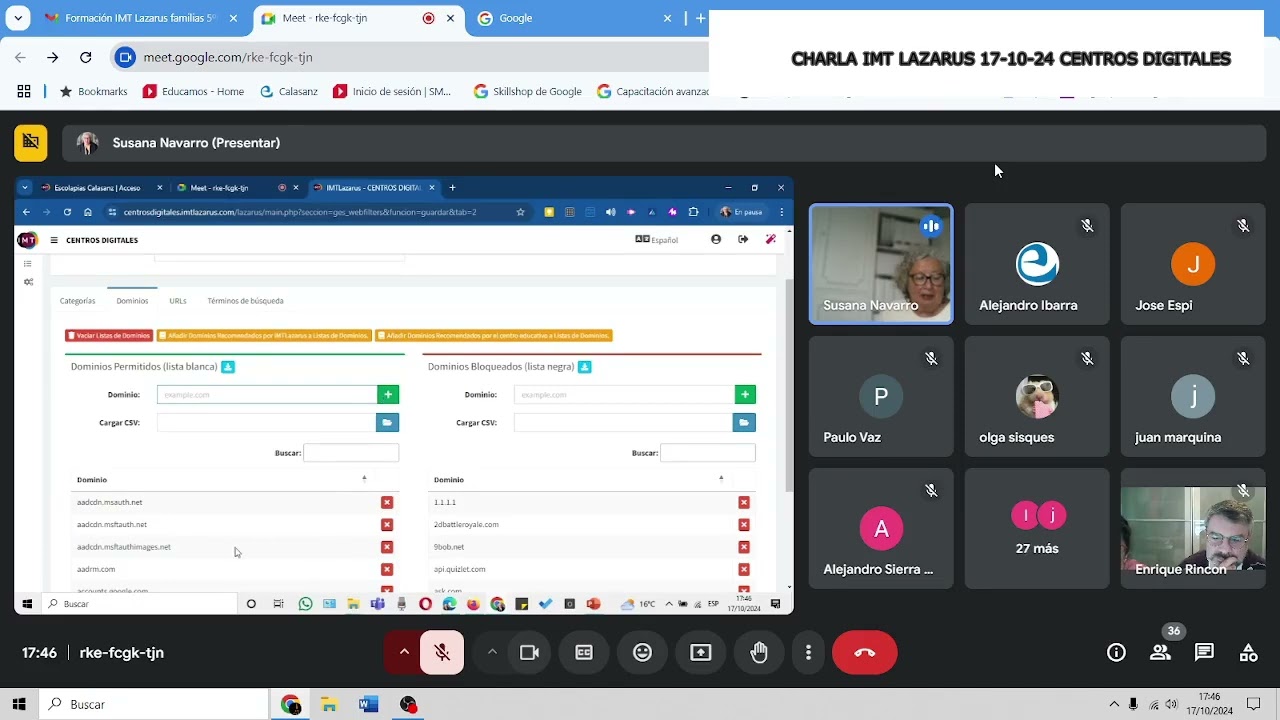Open activities icon in Meet

[1248, 653]
